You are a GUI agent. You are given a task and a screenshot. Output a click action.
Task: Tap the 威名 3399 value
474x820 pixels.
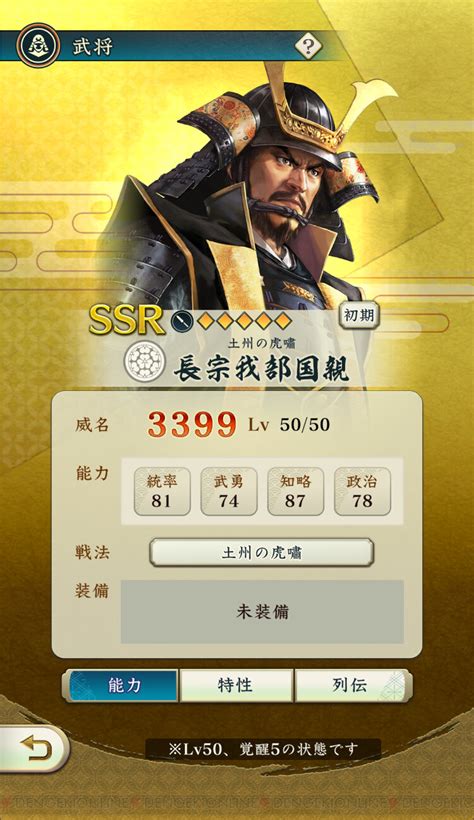192,424
